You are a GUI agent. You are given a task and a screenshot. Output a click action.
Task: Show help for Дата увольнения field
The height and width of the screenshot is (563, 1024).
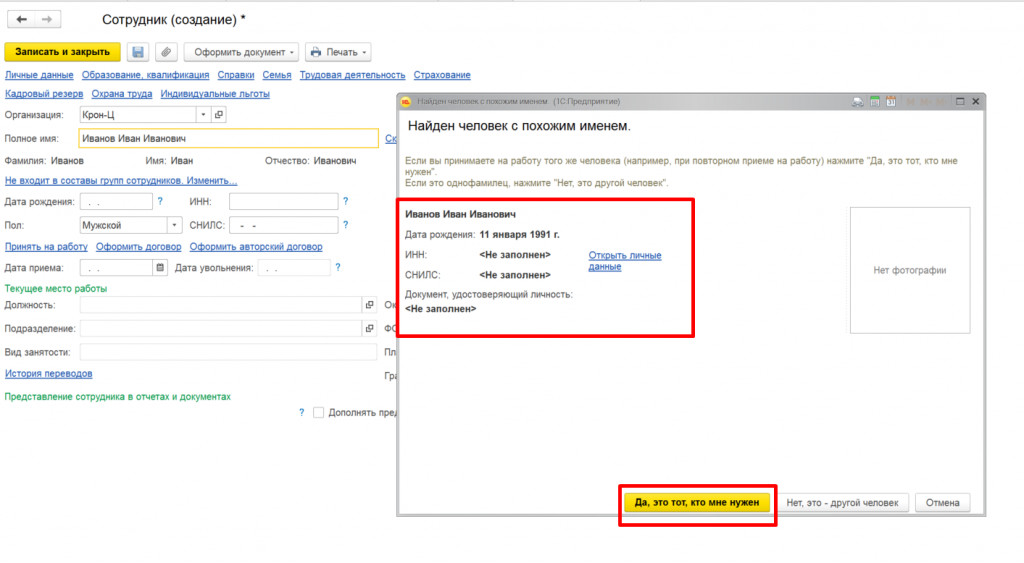[338, 267]
